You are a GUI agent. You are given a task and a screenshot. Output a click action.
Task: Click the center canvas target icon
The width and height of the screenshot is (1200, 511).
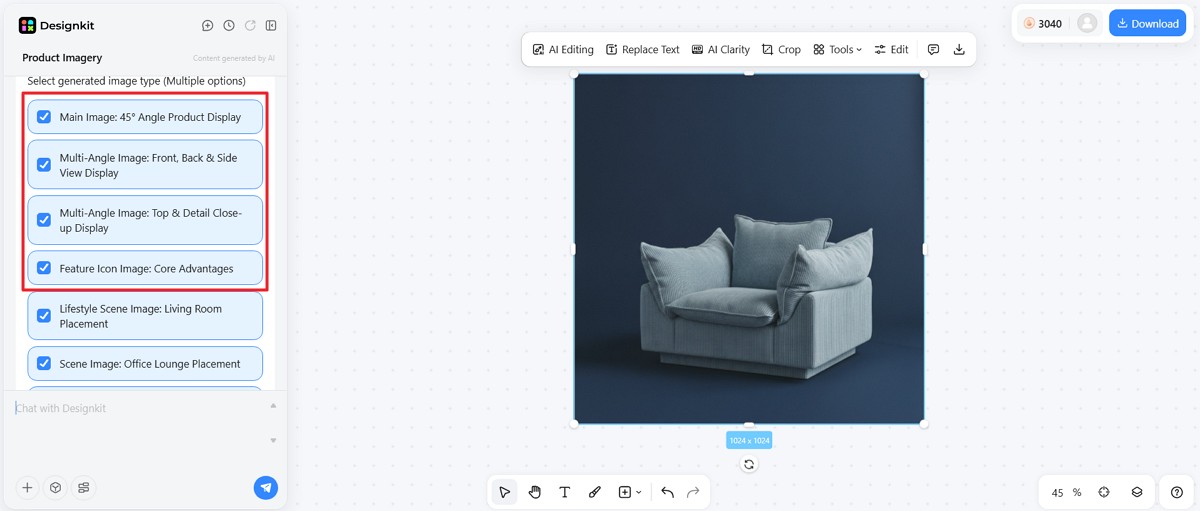[1104, 492]
